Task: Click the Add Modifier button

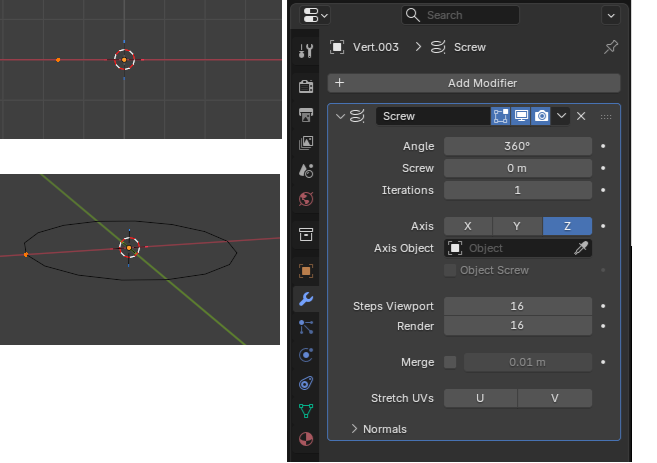Action: pyautogui.click(x=474, y=83)
